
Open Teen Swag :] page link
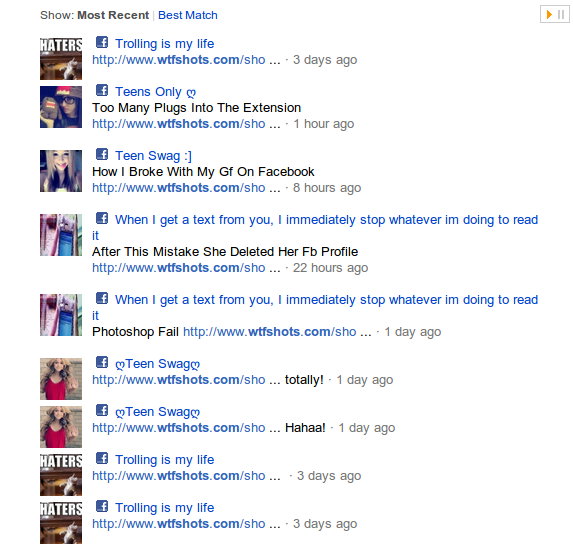(153, 156)
